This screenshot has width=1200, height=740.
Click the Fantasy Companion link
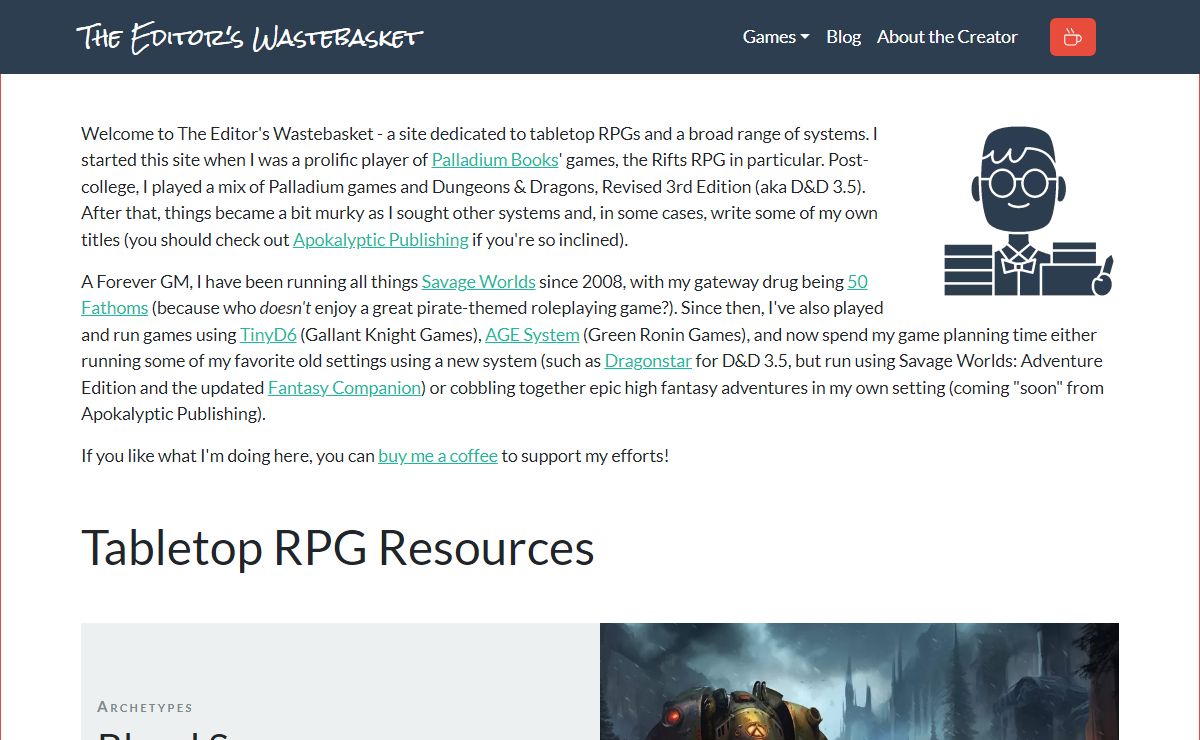coord(344,388)
